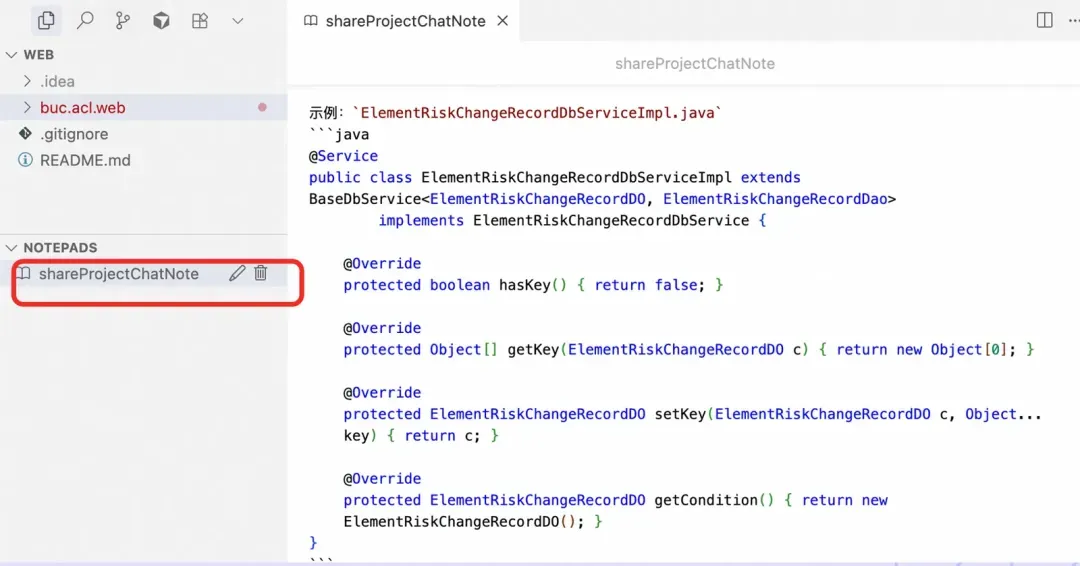Screen dimensions: 1080x566
Task: Click the notepad book icon in NOTEPADS list
Action: tap(24, 273)
